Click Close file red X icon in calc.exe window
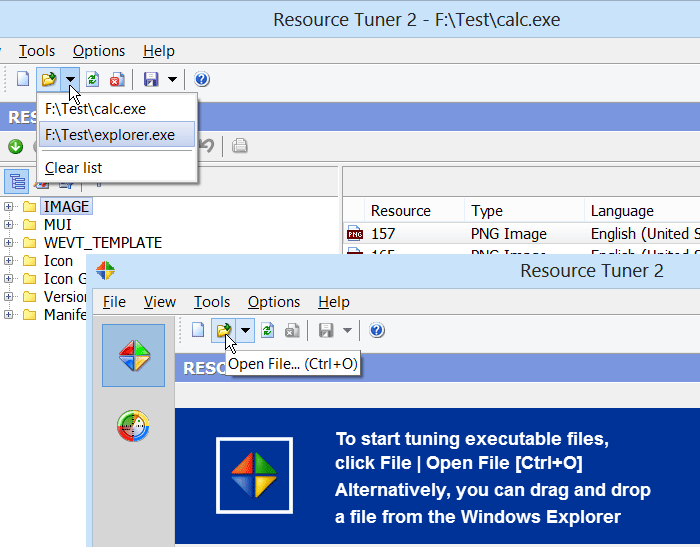The width and height of the screenshot is (700, 547). click(x=117, y=79)
